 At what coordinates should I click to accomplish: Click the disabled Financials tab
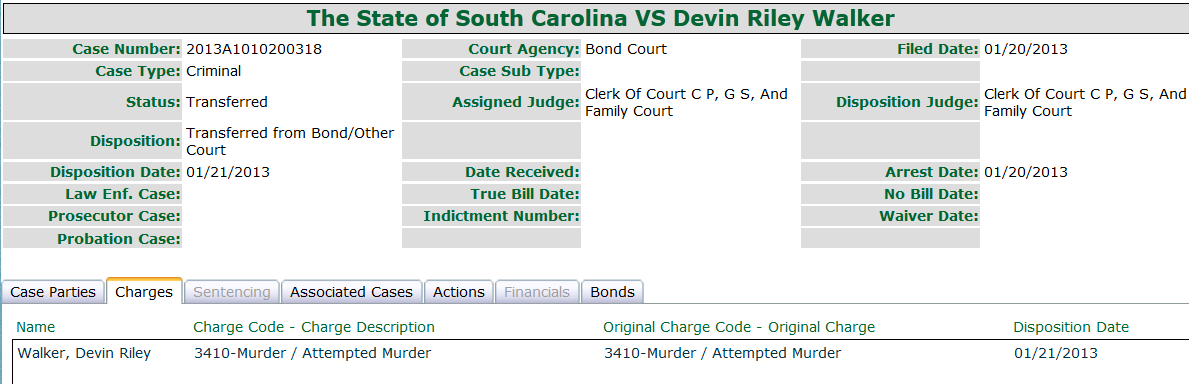[x=537, y=292]
